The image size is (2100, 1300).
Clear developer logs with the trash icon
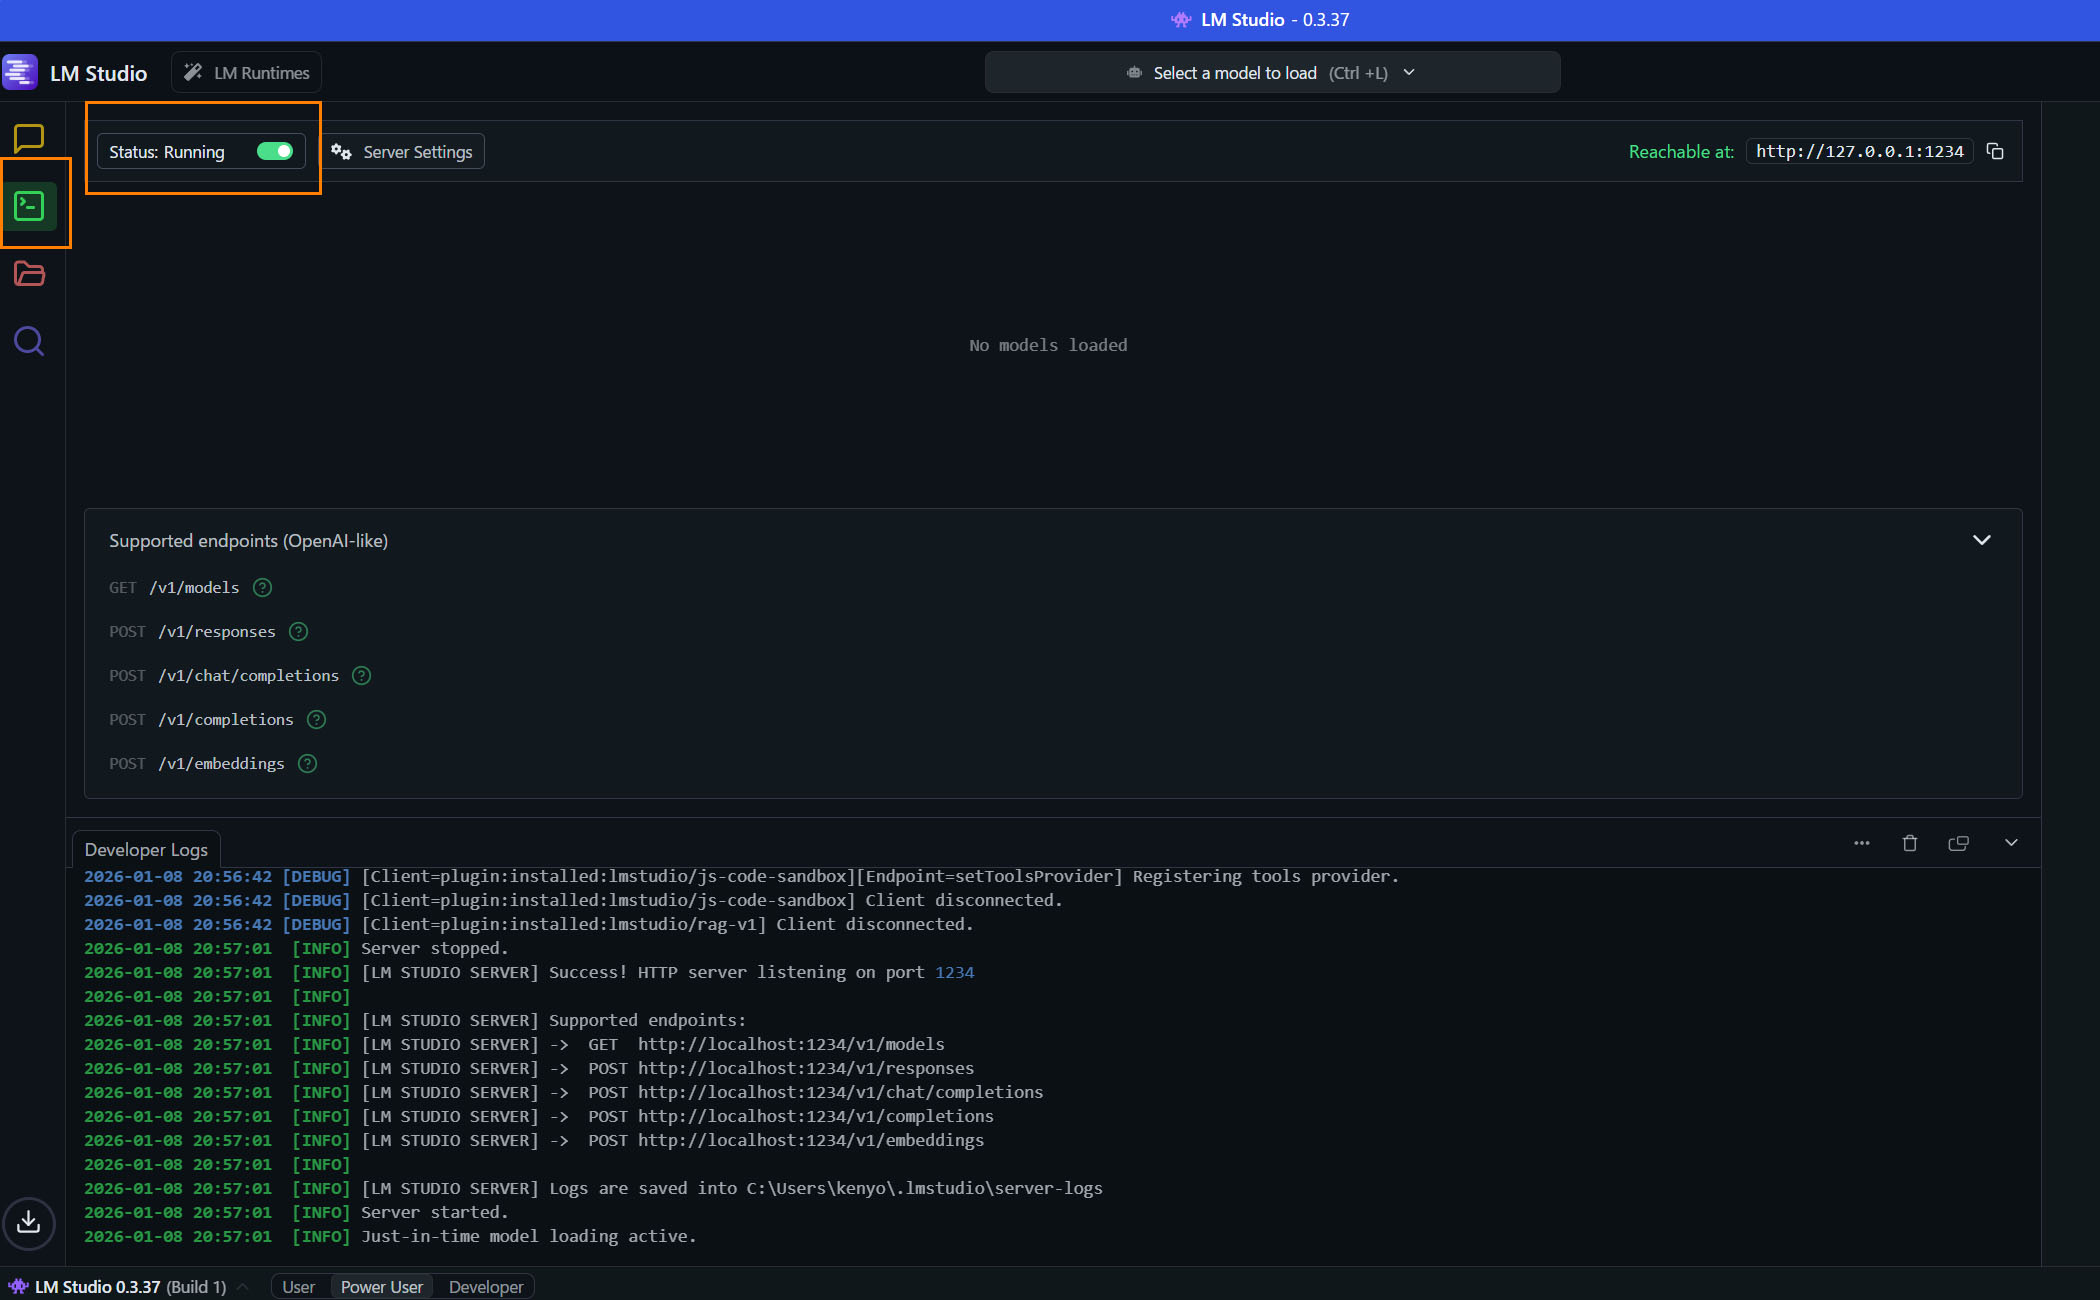1910,843
